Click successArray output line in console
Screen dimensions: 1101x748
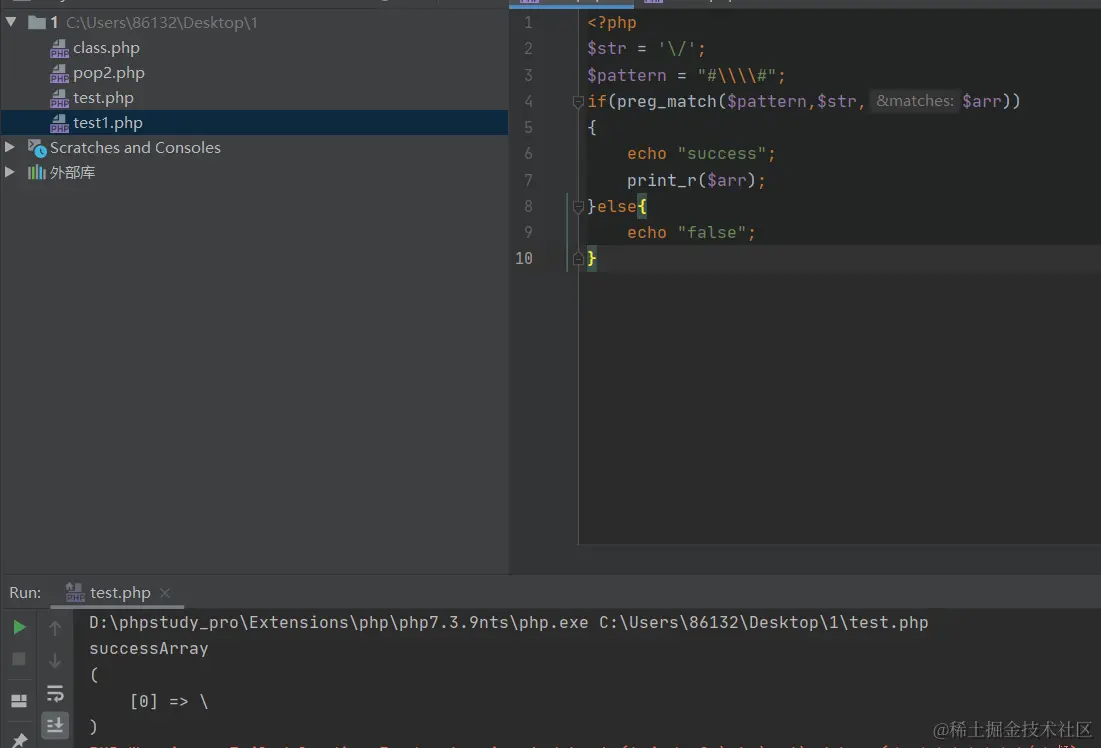(x=148, y=648)
